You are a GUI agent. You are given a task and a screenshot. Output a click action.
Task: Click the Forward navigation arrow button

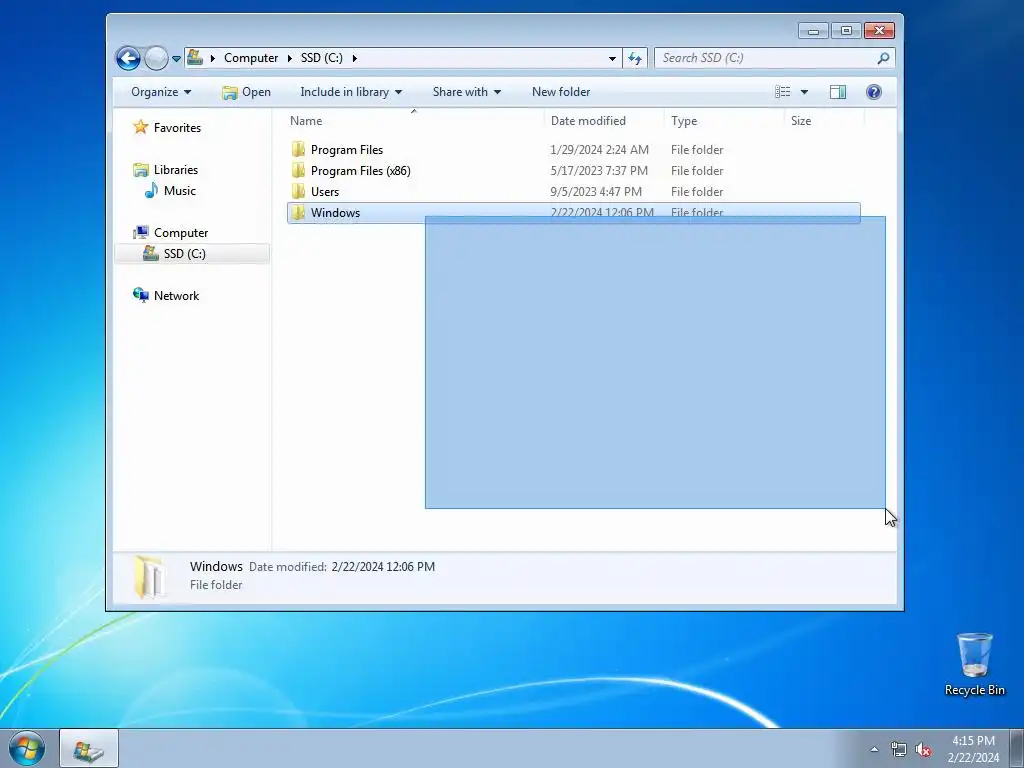(156, 58)
